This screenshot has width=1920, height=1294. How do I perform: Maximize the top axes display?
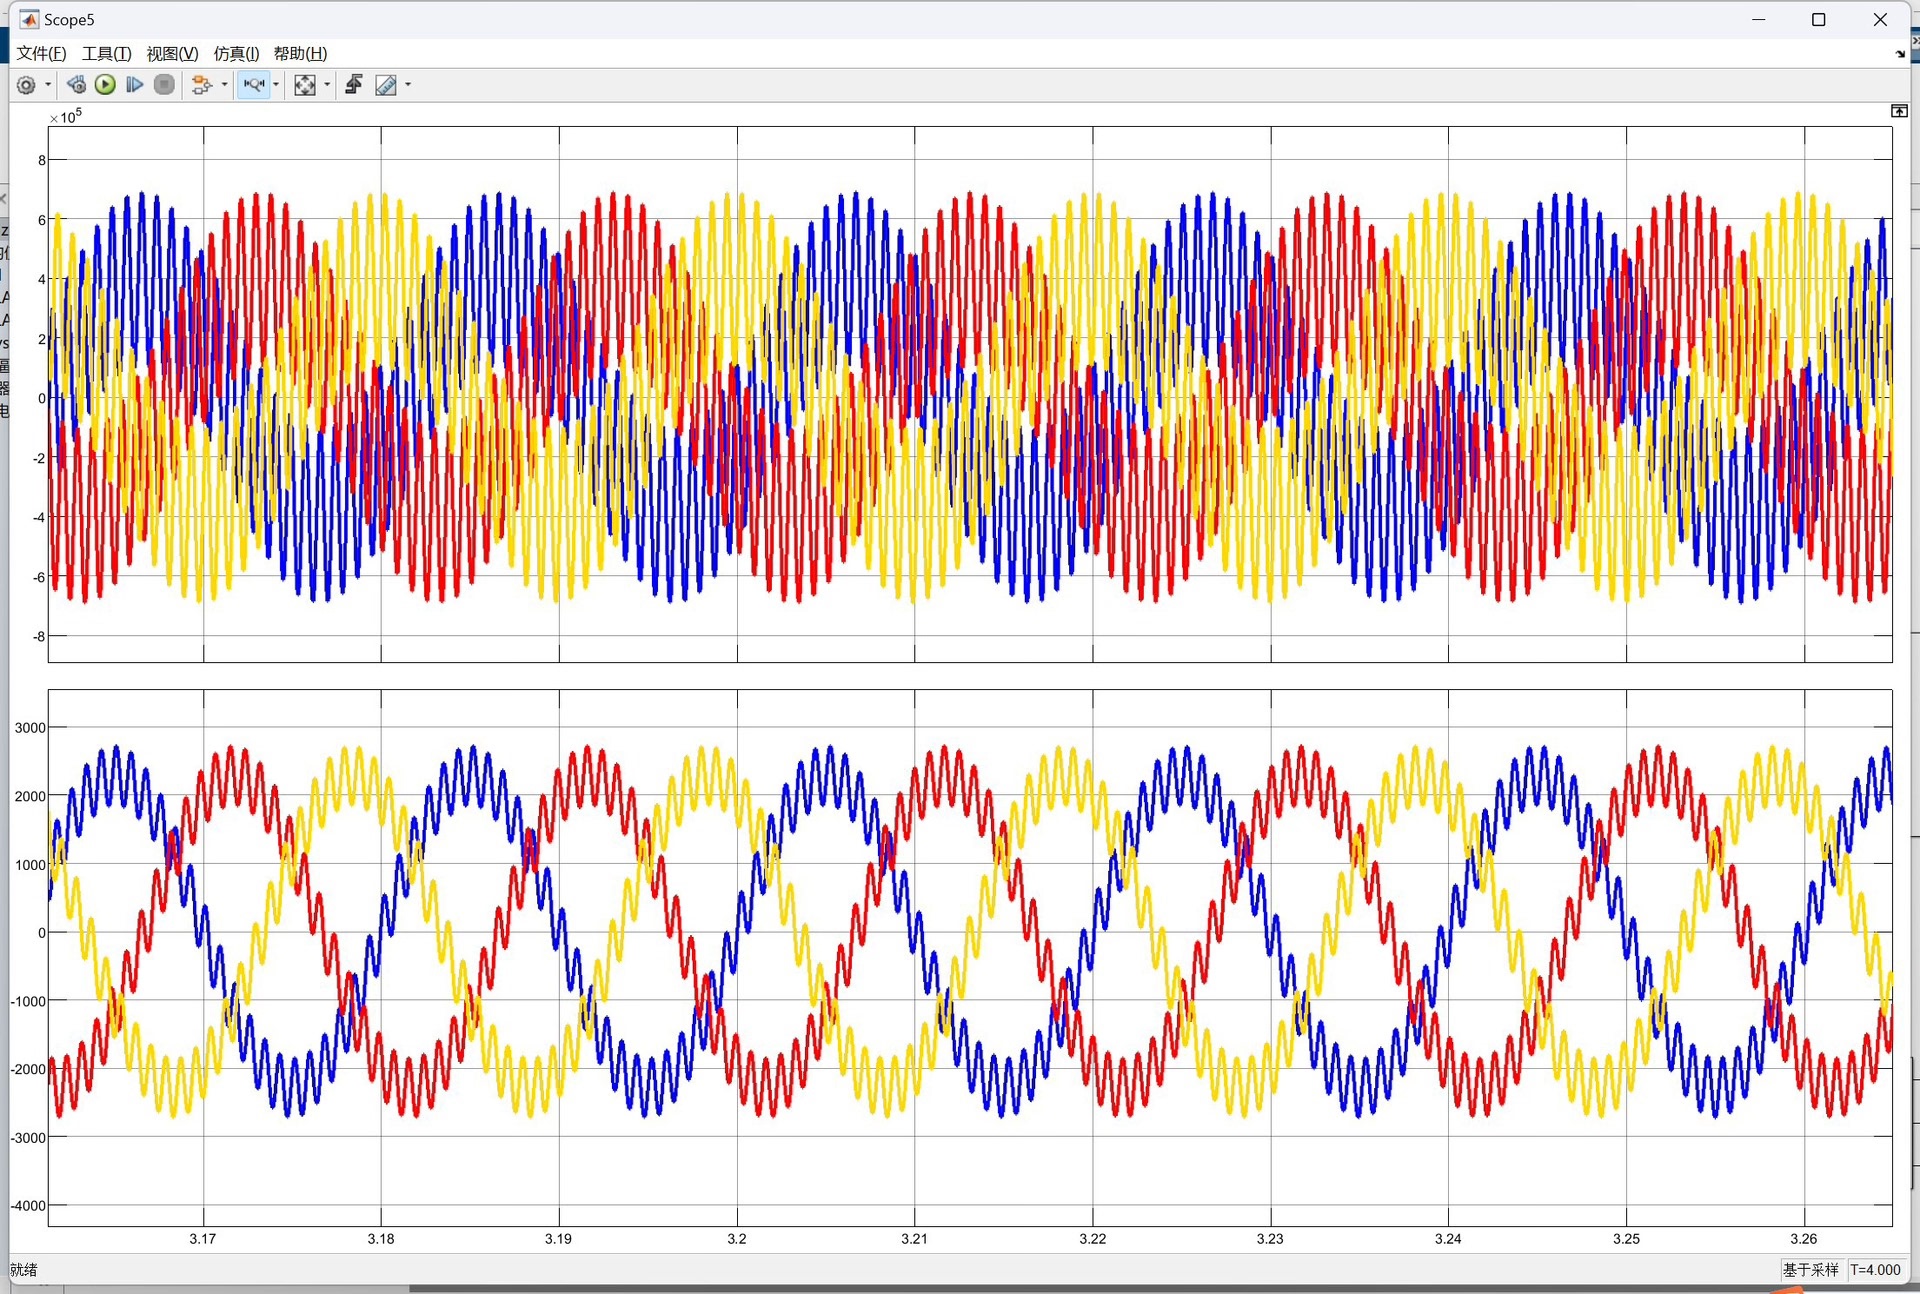(1898, 111)
